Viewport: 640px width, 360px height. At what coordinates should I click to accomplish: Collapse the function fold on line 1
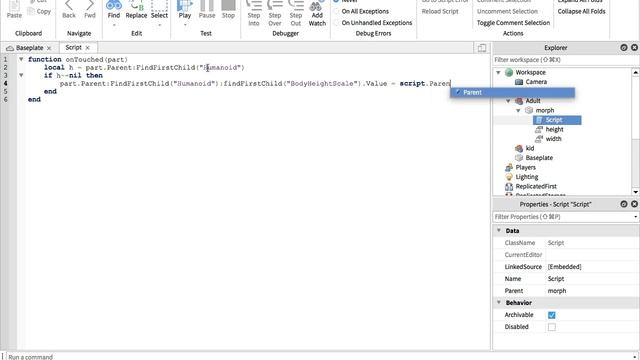click(21, 59)
